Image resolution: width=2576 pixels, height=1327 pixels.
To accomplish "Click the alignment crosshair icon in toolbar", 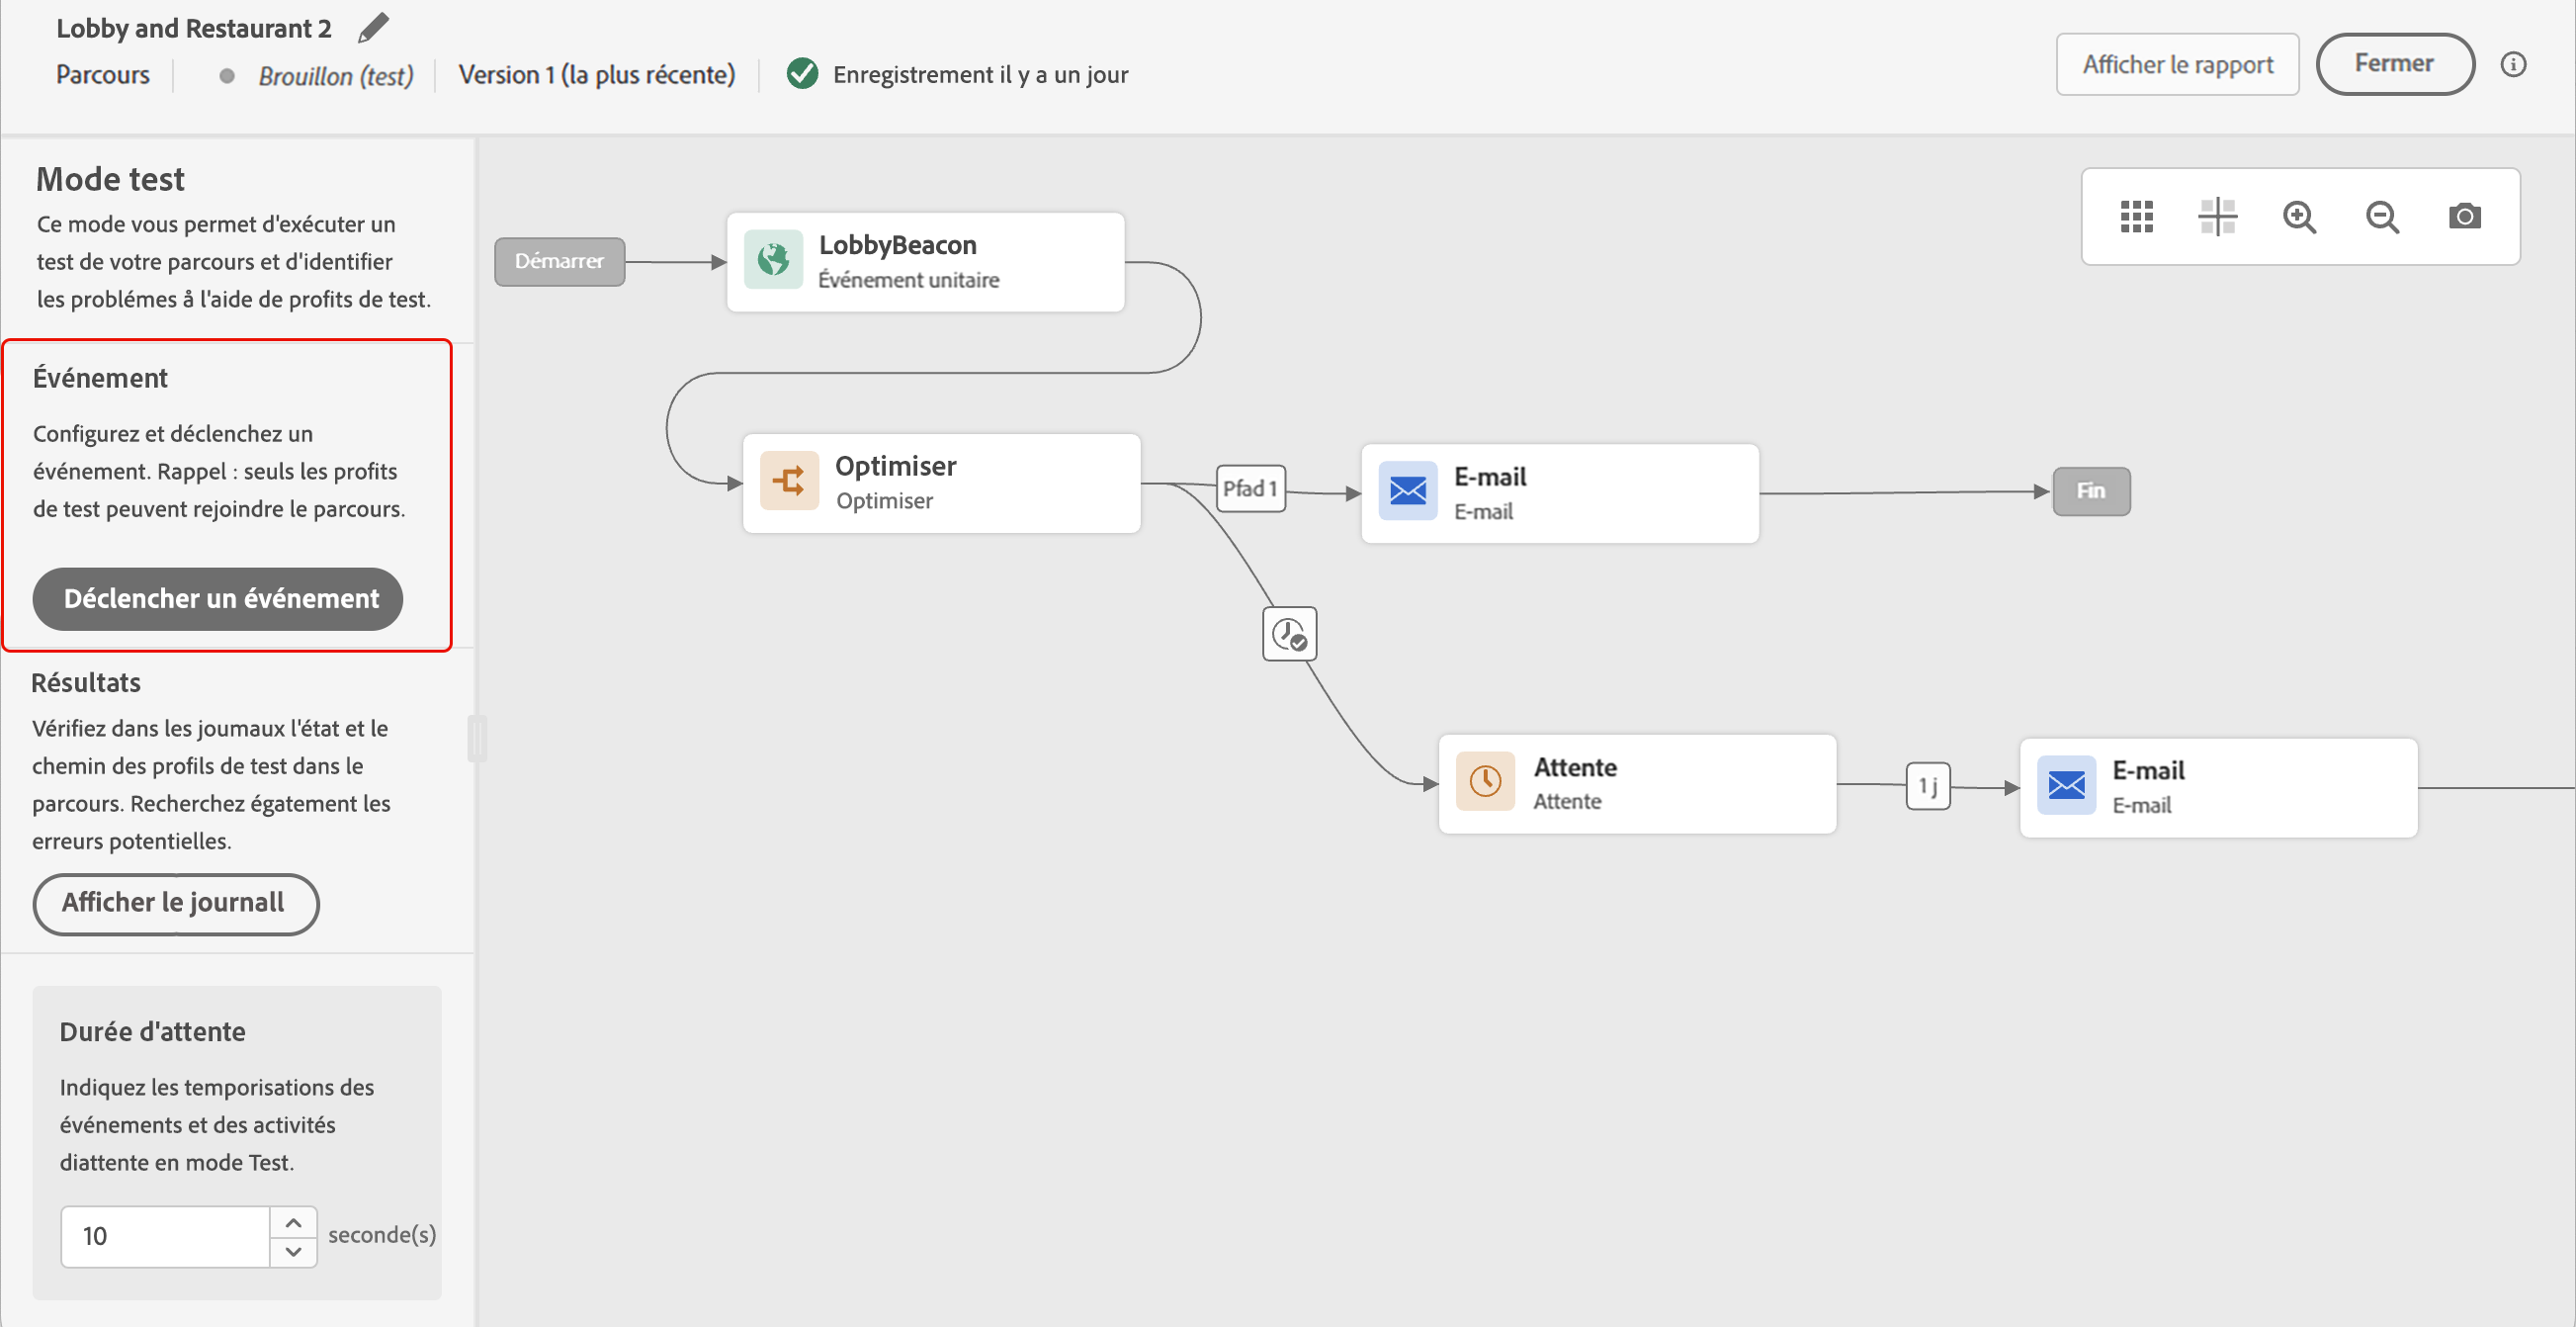I will 2217,216.
